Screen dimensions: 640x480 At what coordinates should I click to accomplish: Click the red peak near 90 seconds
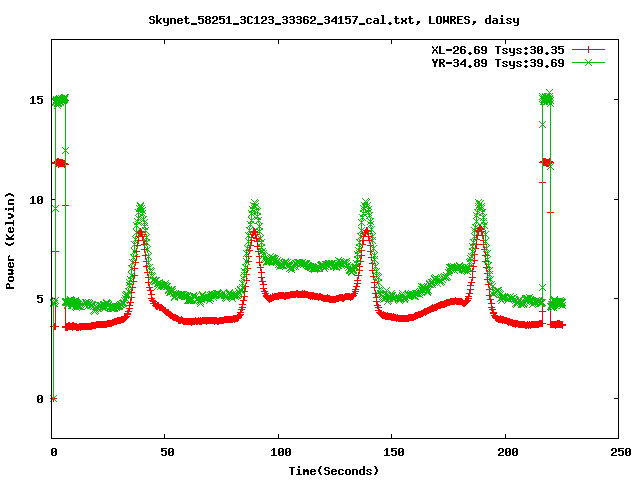pos(254,233)
